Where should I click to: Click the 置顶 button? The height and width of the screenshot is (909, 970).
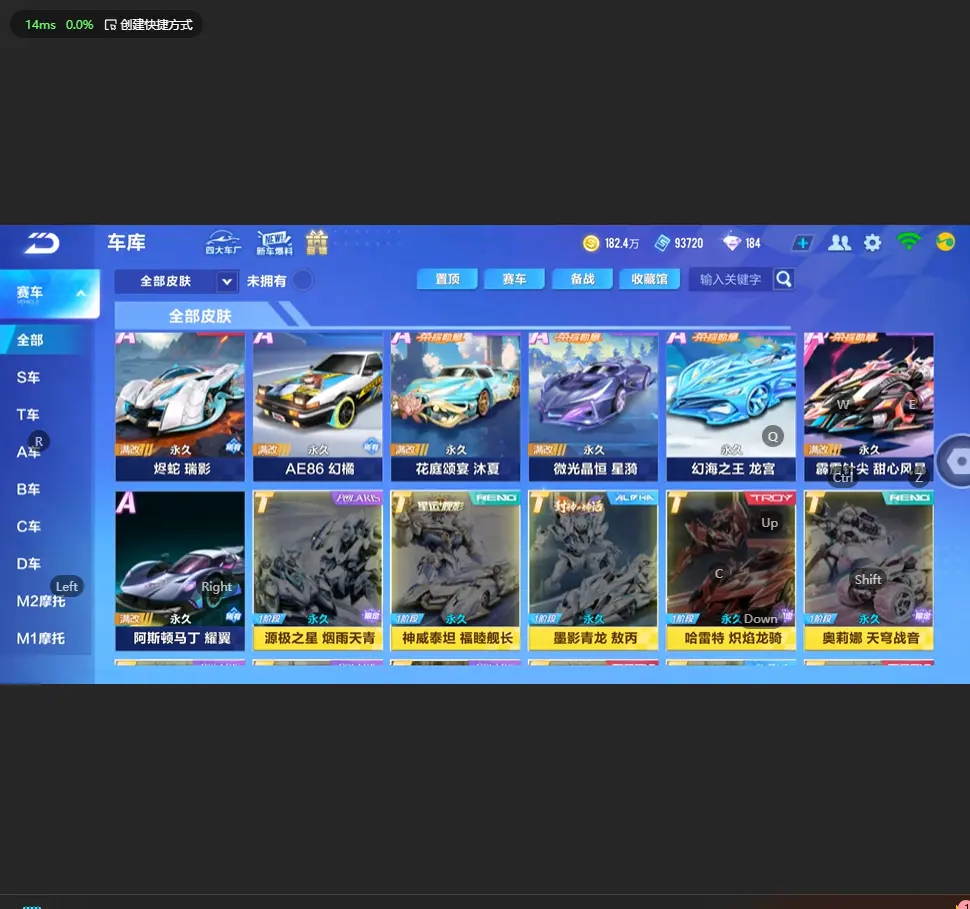tap(447, 279)
